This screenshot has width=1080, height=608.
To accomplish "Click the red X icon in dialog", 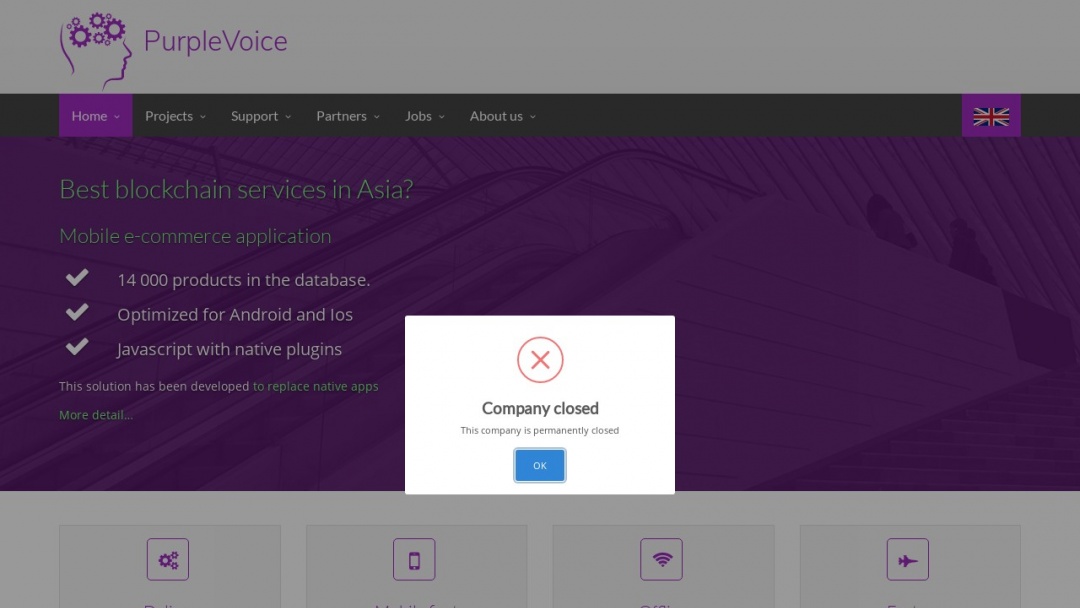I will (x=540, y=360).
